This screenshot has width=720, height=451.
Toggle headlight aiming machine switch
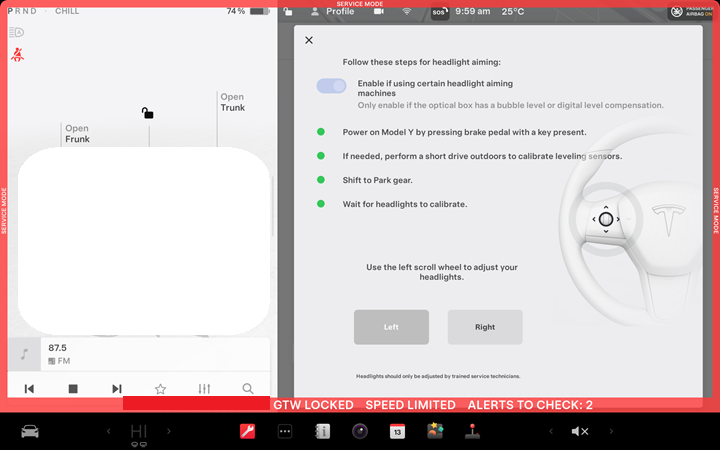pos(331,86)
